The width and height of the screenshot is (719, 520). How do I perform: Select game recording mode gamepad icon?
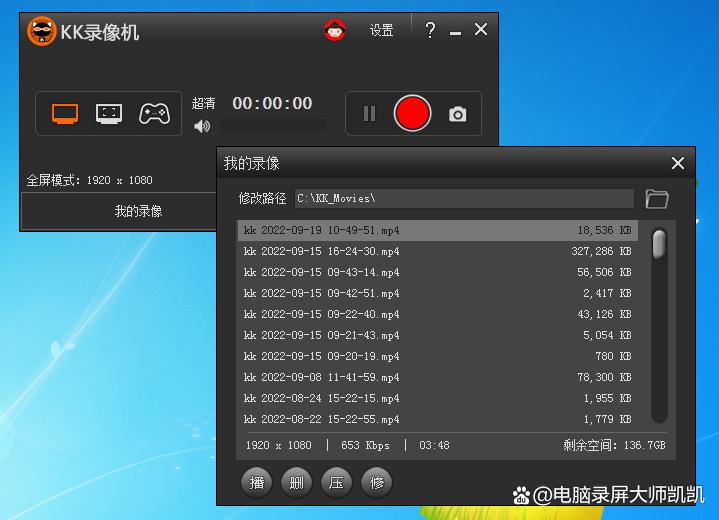(x=155, y=114)
